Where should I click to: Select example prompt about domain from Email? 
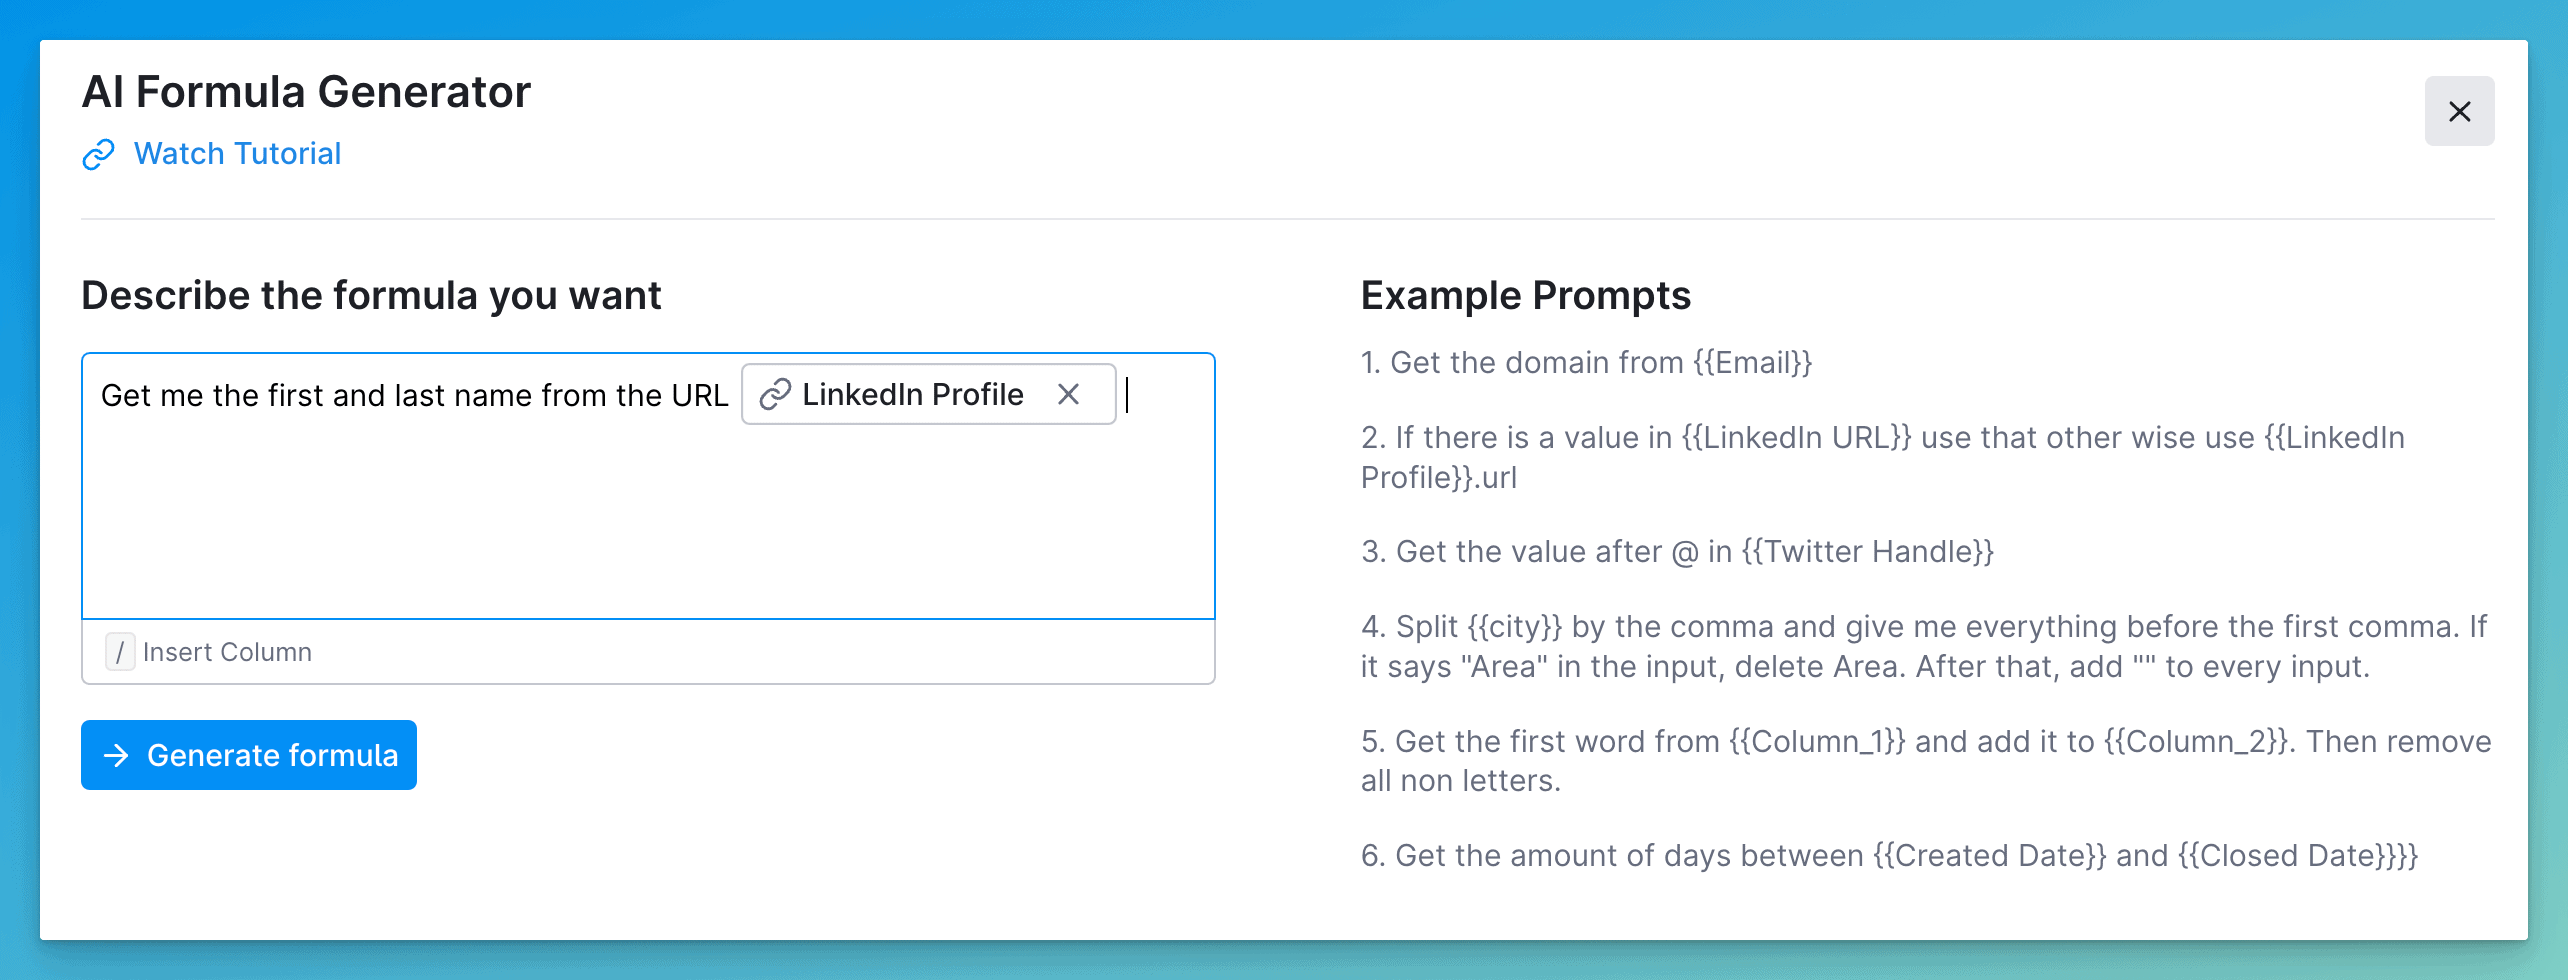[1586, 363]
